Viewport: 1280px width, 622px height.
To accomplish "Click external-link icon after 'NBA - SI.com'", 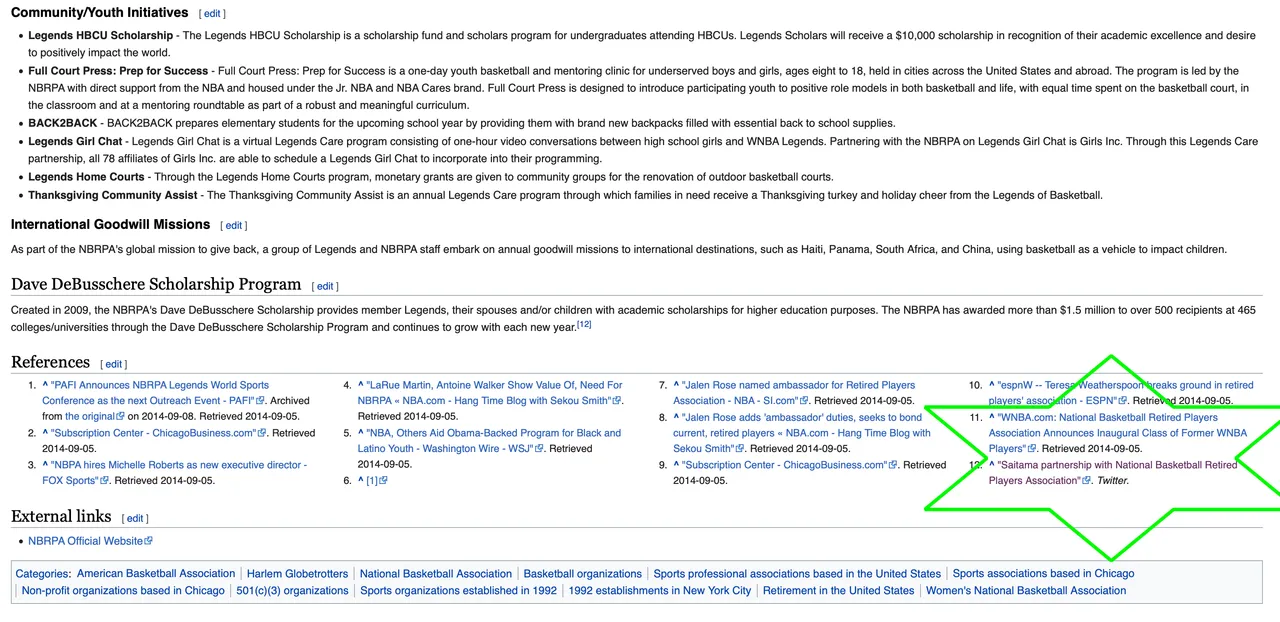I will click(x=803, y=401).
